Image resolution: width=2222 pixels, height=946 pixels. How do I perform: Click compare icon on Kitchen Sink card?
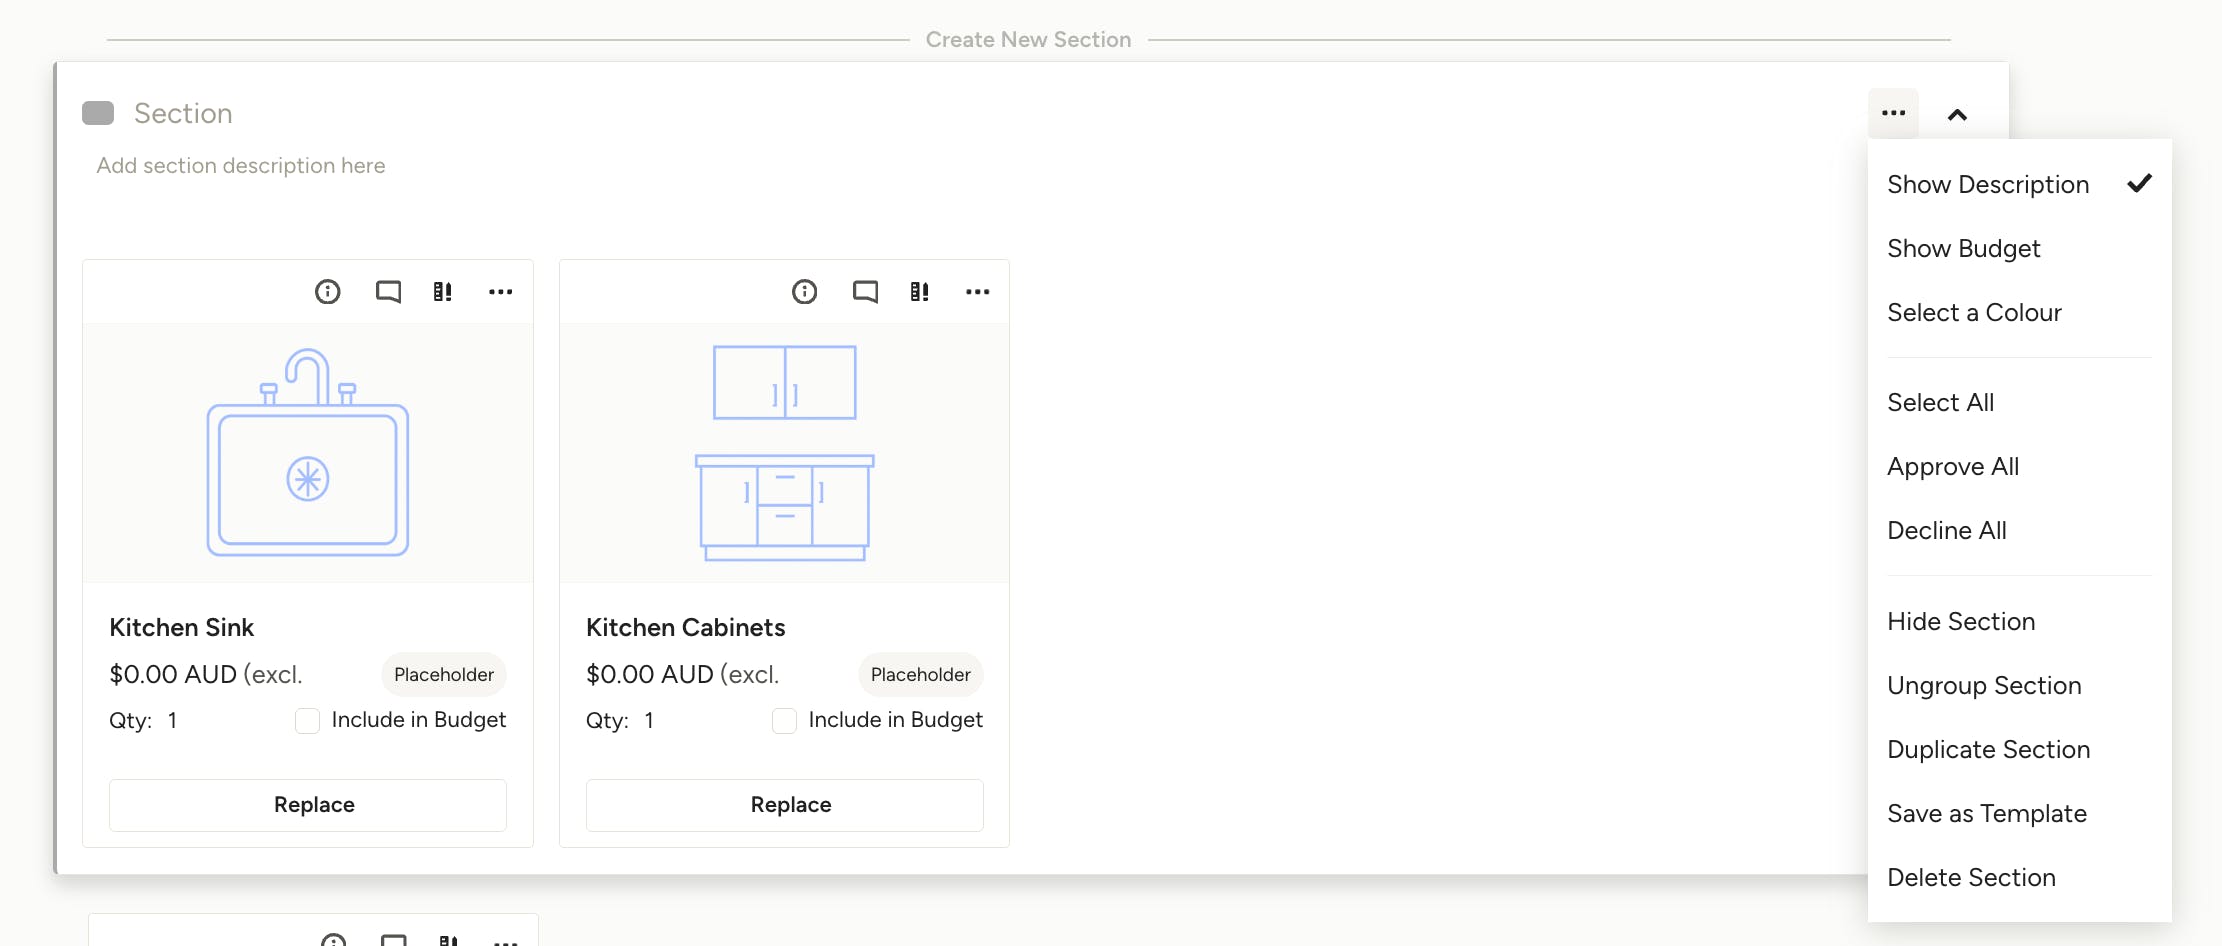(442, 292)
